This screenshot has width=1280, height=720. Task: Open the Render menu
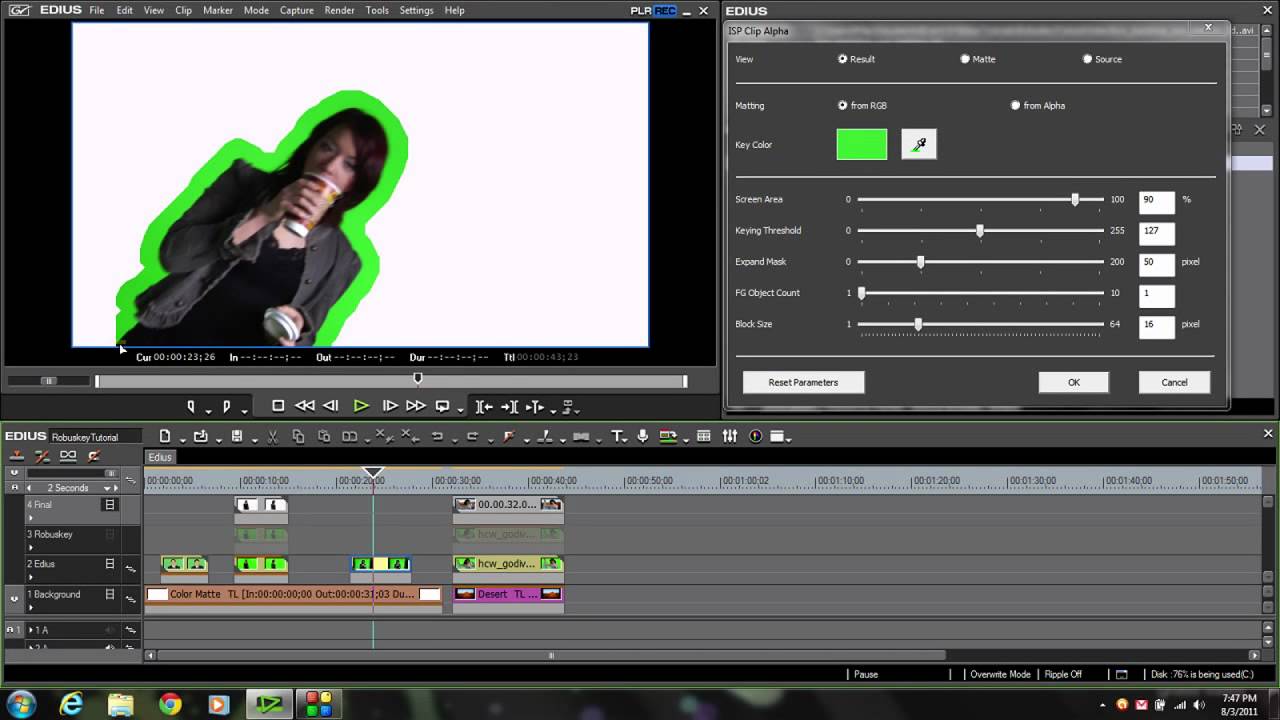339,10
